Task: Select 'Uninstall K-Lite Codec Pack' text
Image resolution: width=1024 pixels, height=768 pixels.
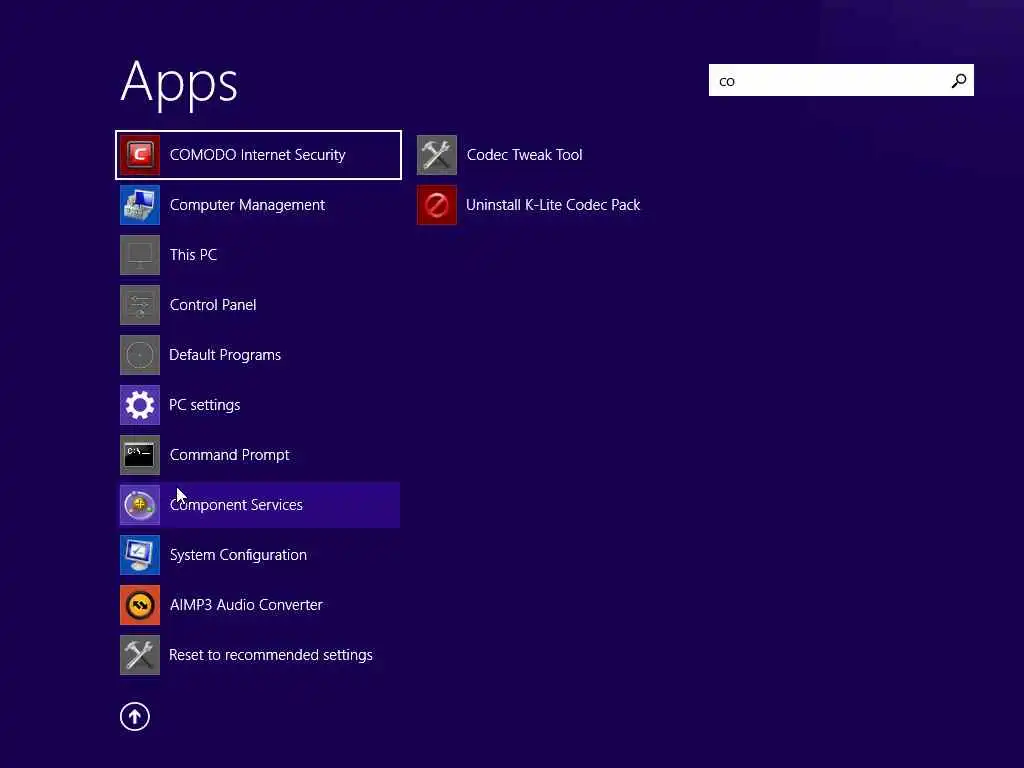Action: [553, 205]
